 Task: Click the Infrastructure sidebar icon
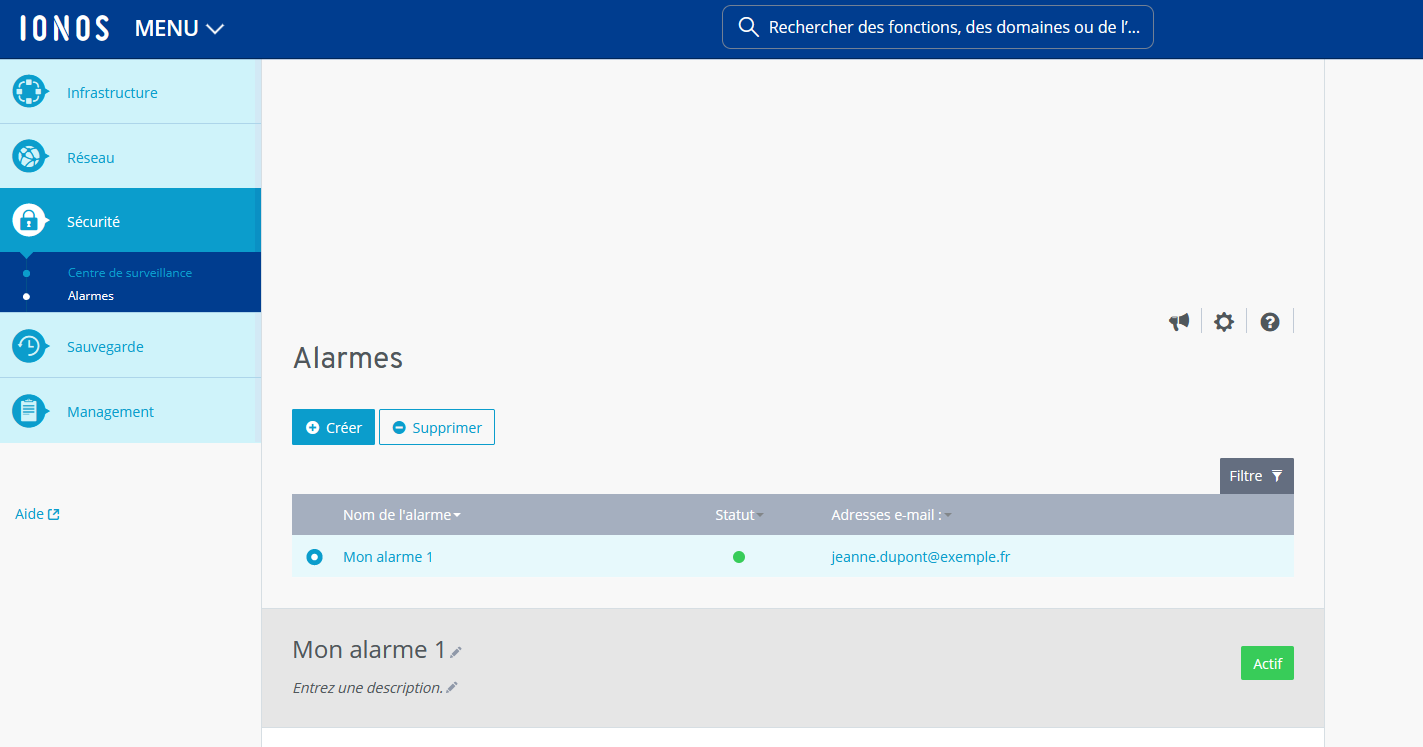(29, 92)
